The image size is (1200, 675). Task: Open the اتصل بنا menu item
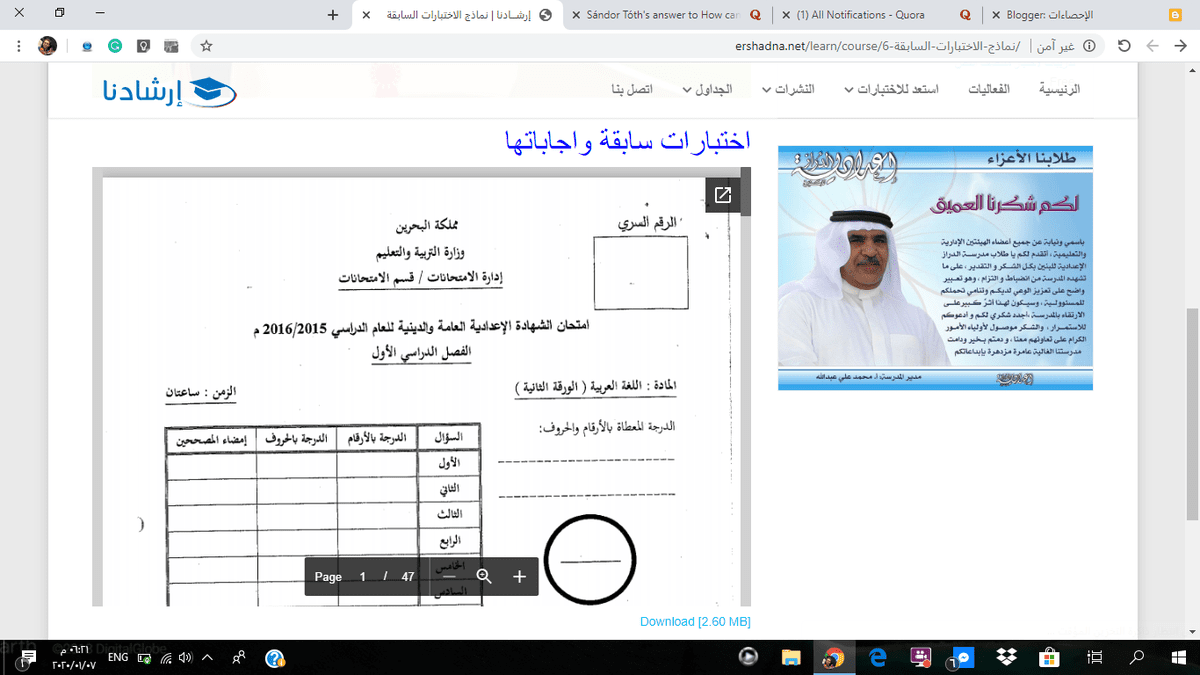pyautogui.click(x=631, y=89)
